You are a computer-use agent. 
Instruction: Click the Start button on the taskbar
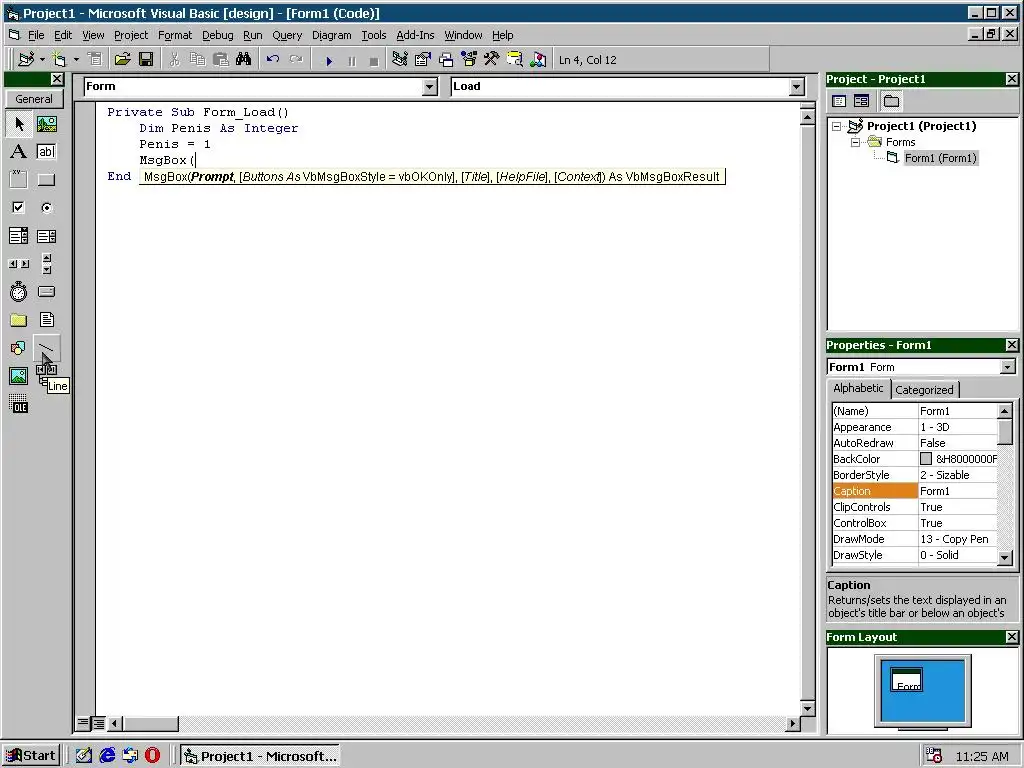(x=31, y=756)
